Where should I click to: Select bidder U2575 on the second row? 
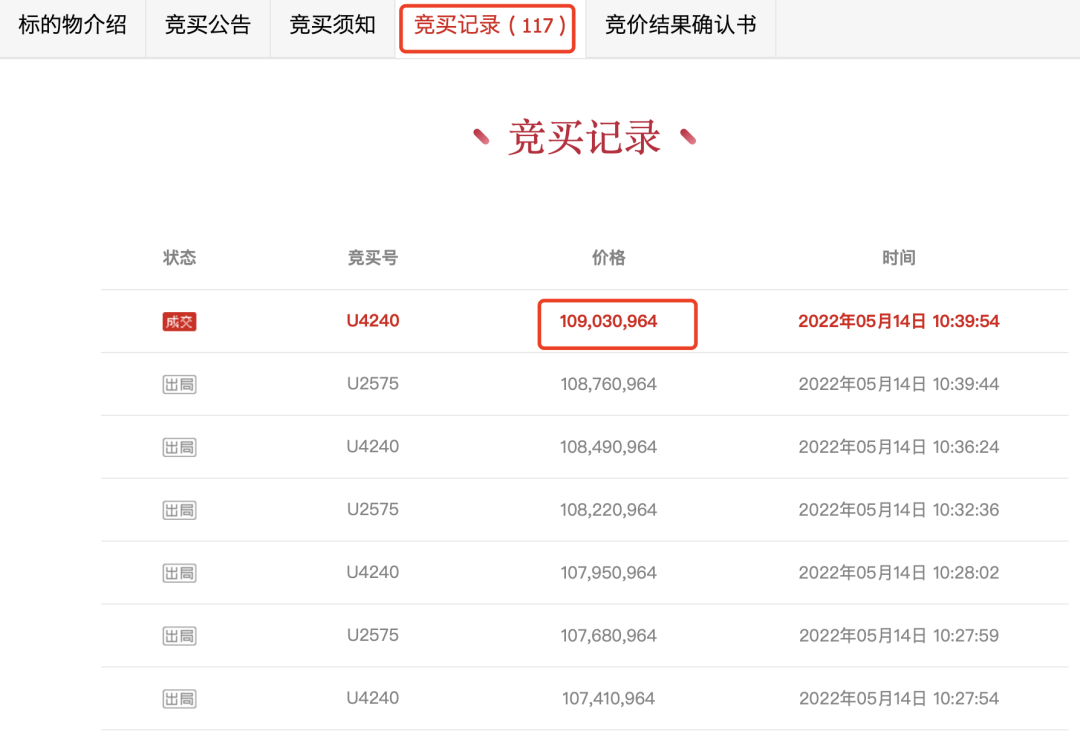point(372,384)
